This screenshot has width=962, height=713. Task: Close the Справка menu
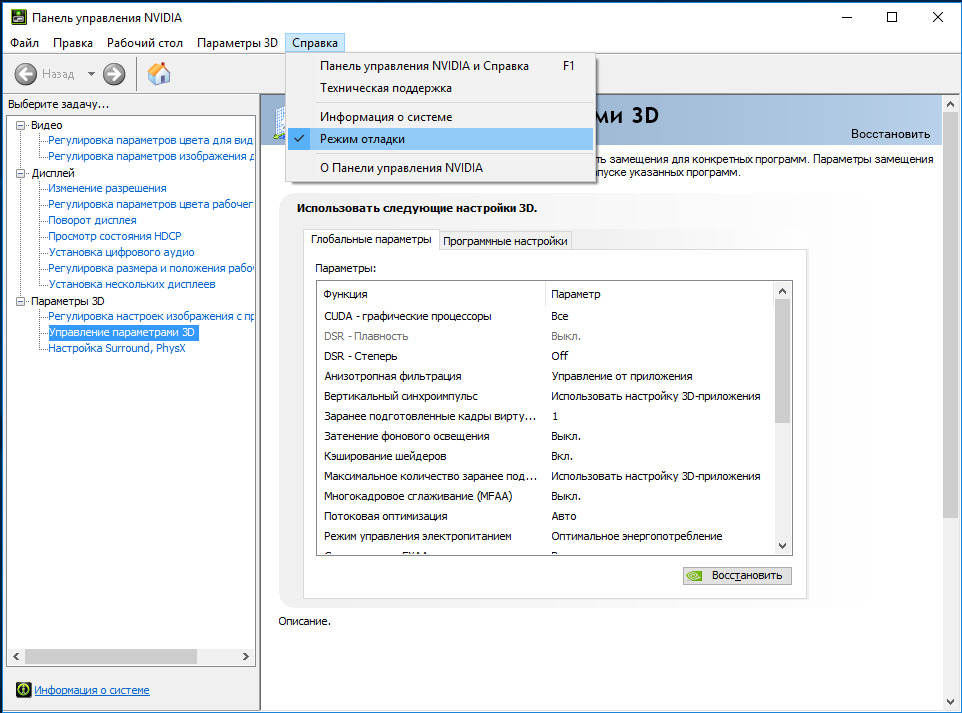coord(315,43)
